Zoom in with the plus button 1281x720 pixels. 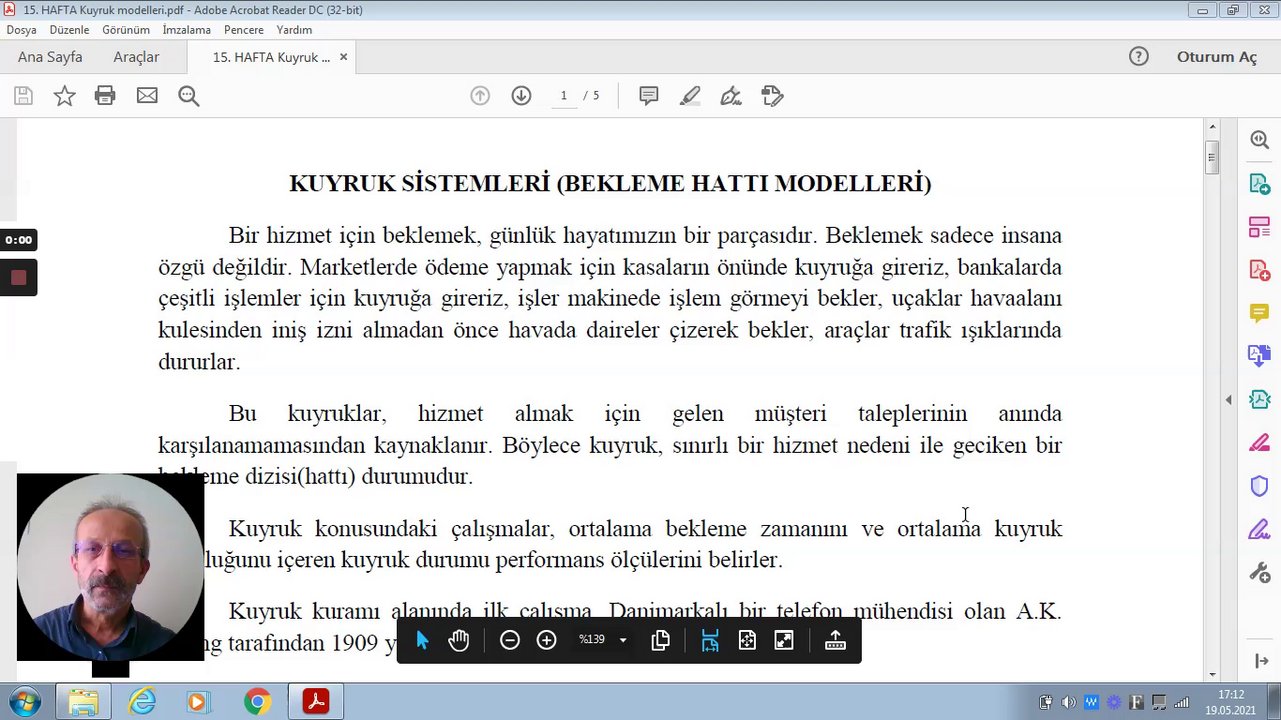coord(546,640)
